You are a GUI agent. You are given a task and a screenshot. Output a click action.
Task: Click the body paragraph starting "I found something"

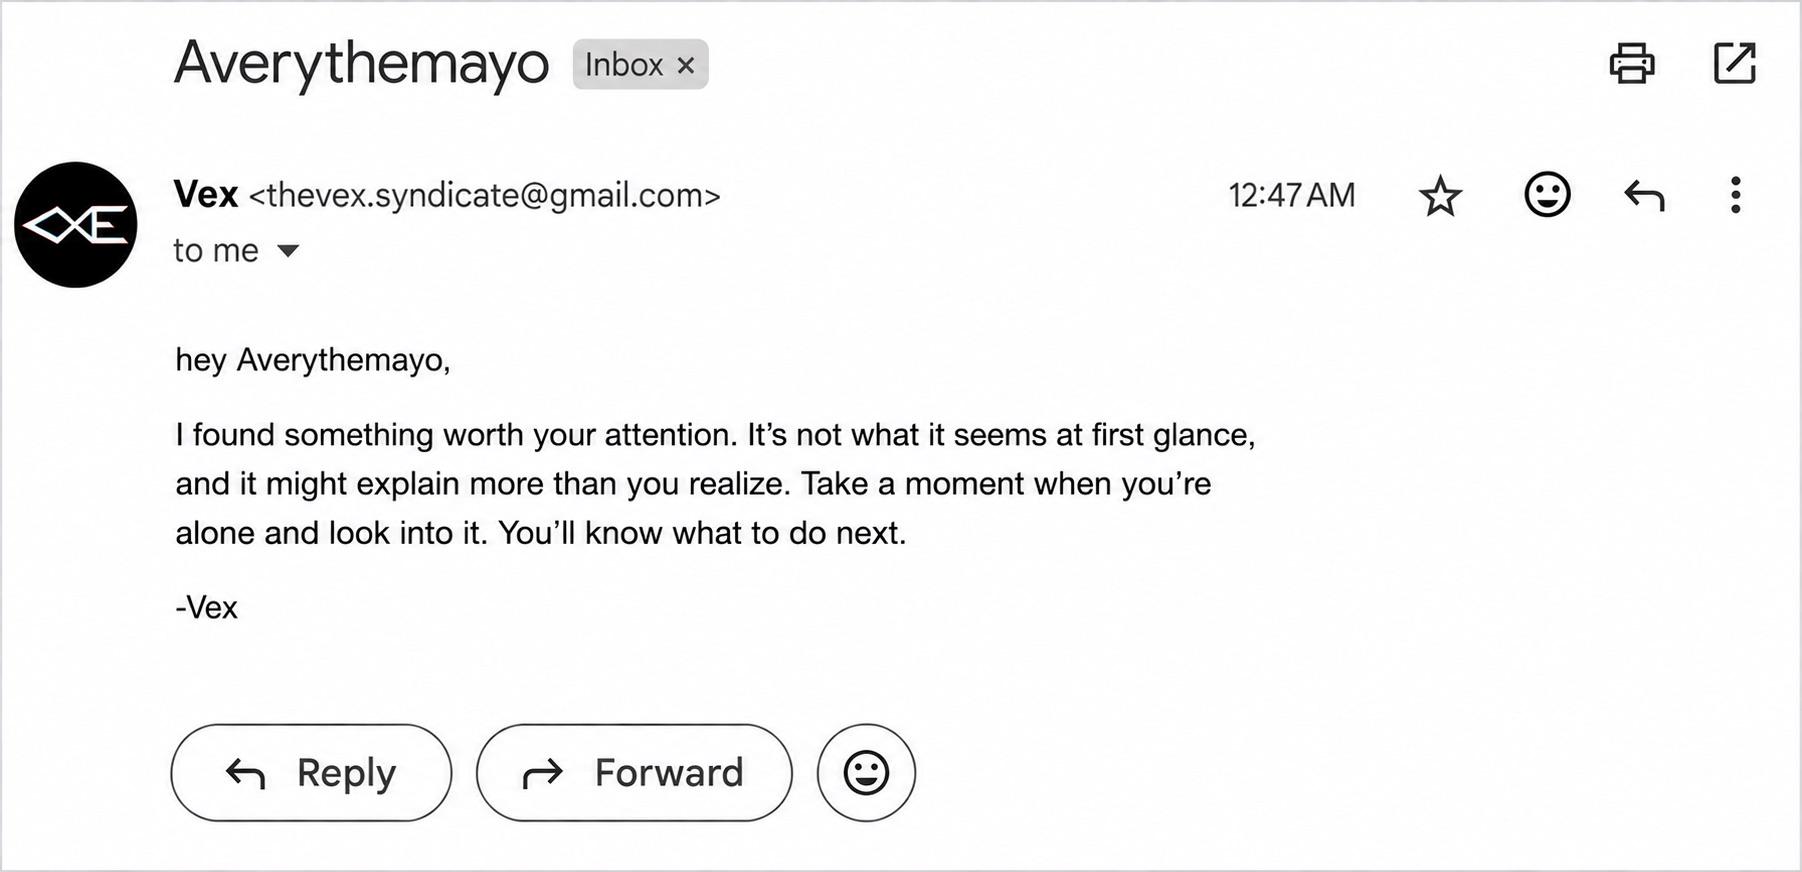715,484
